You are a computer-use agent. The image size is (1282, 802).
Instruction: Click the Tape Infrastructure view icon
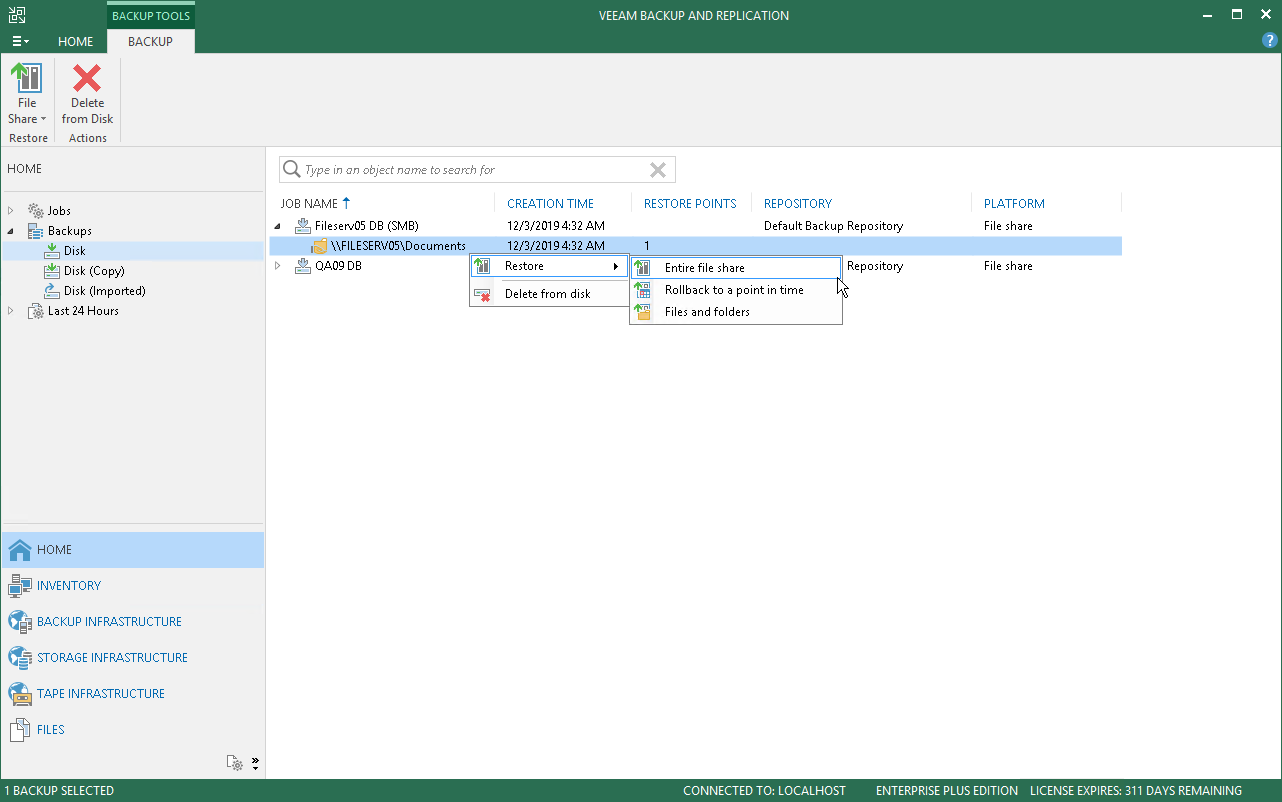coord(20,694)
